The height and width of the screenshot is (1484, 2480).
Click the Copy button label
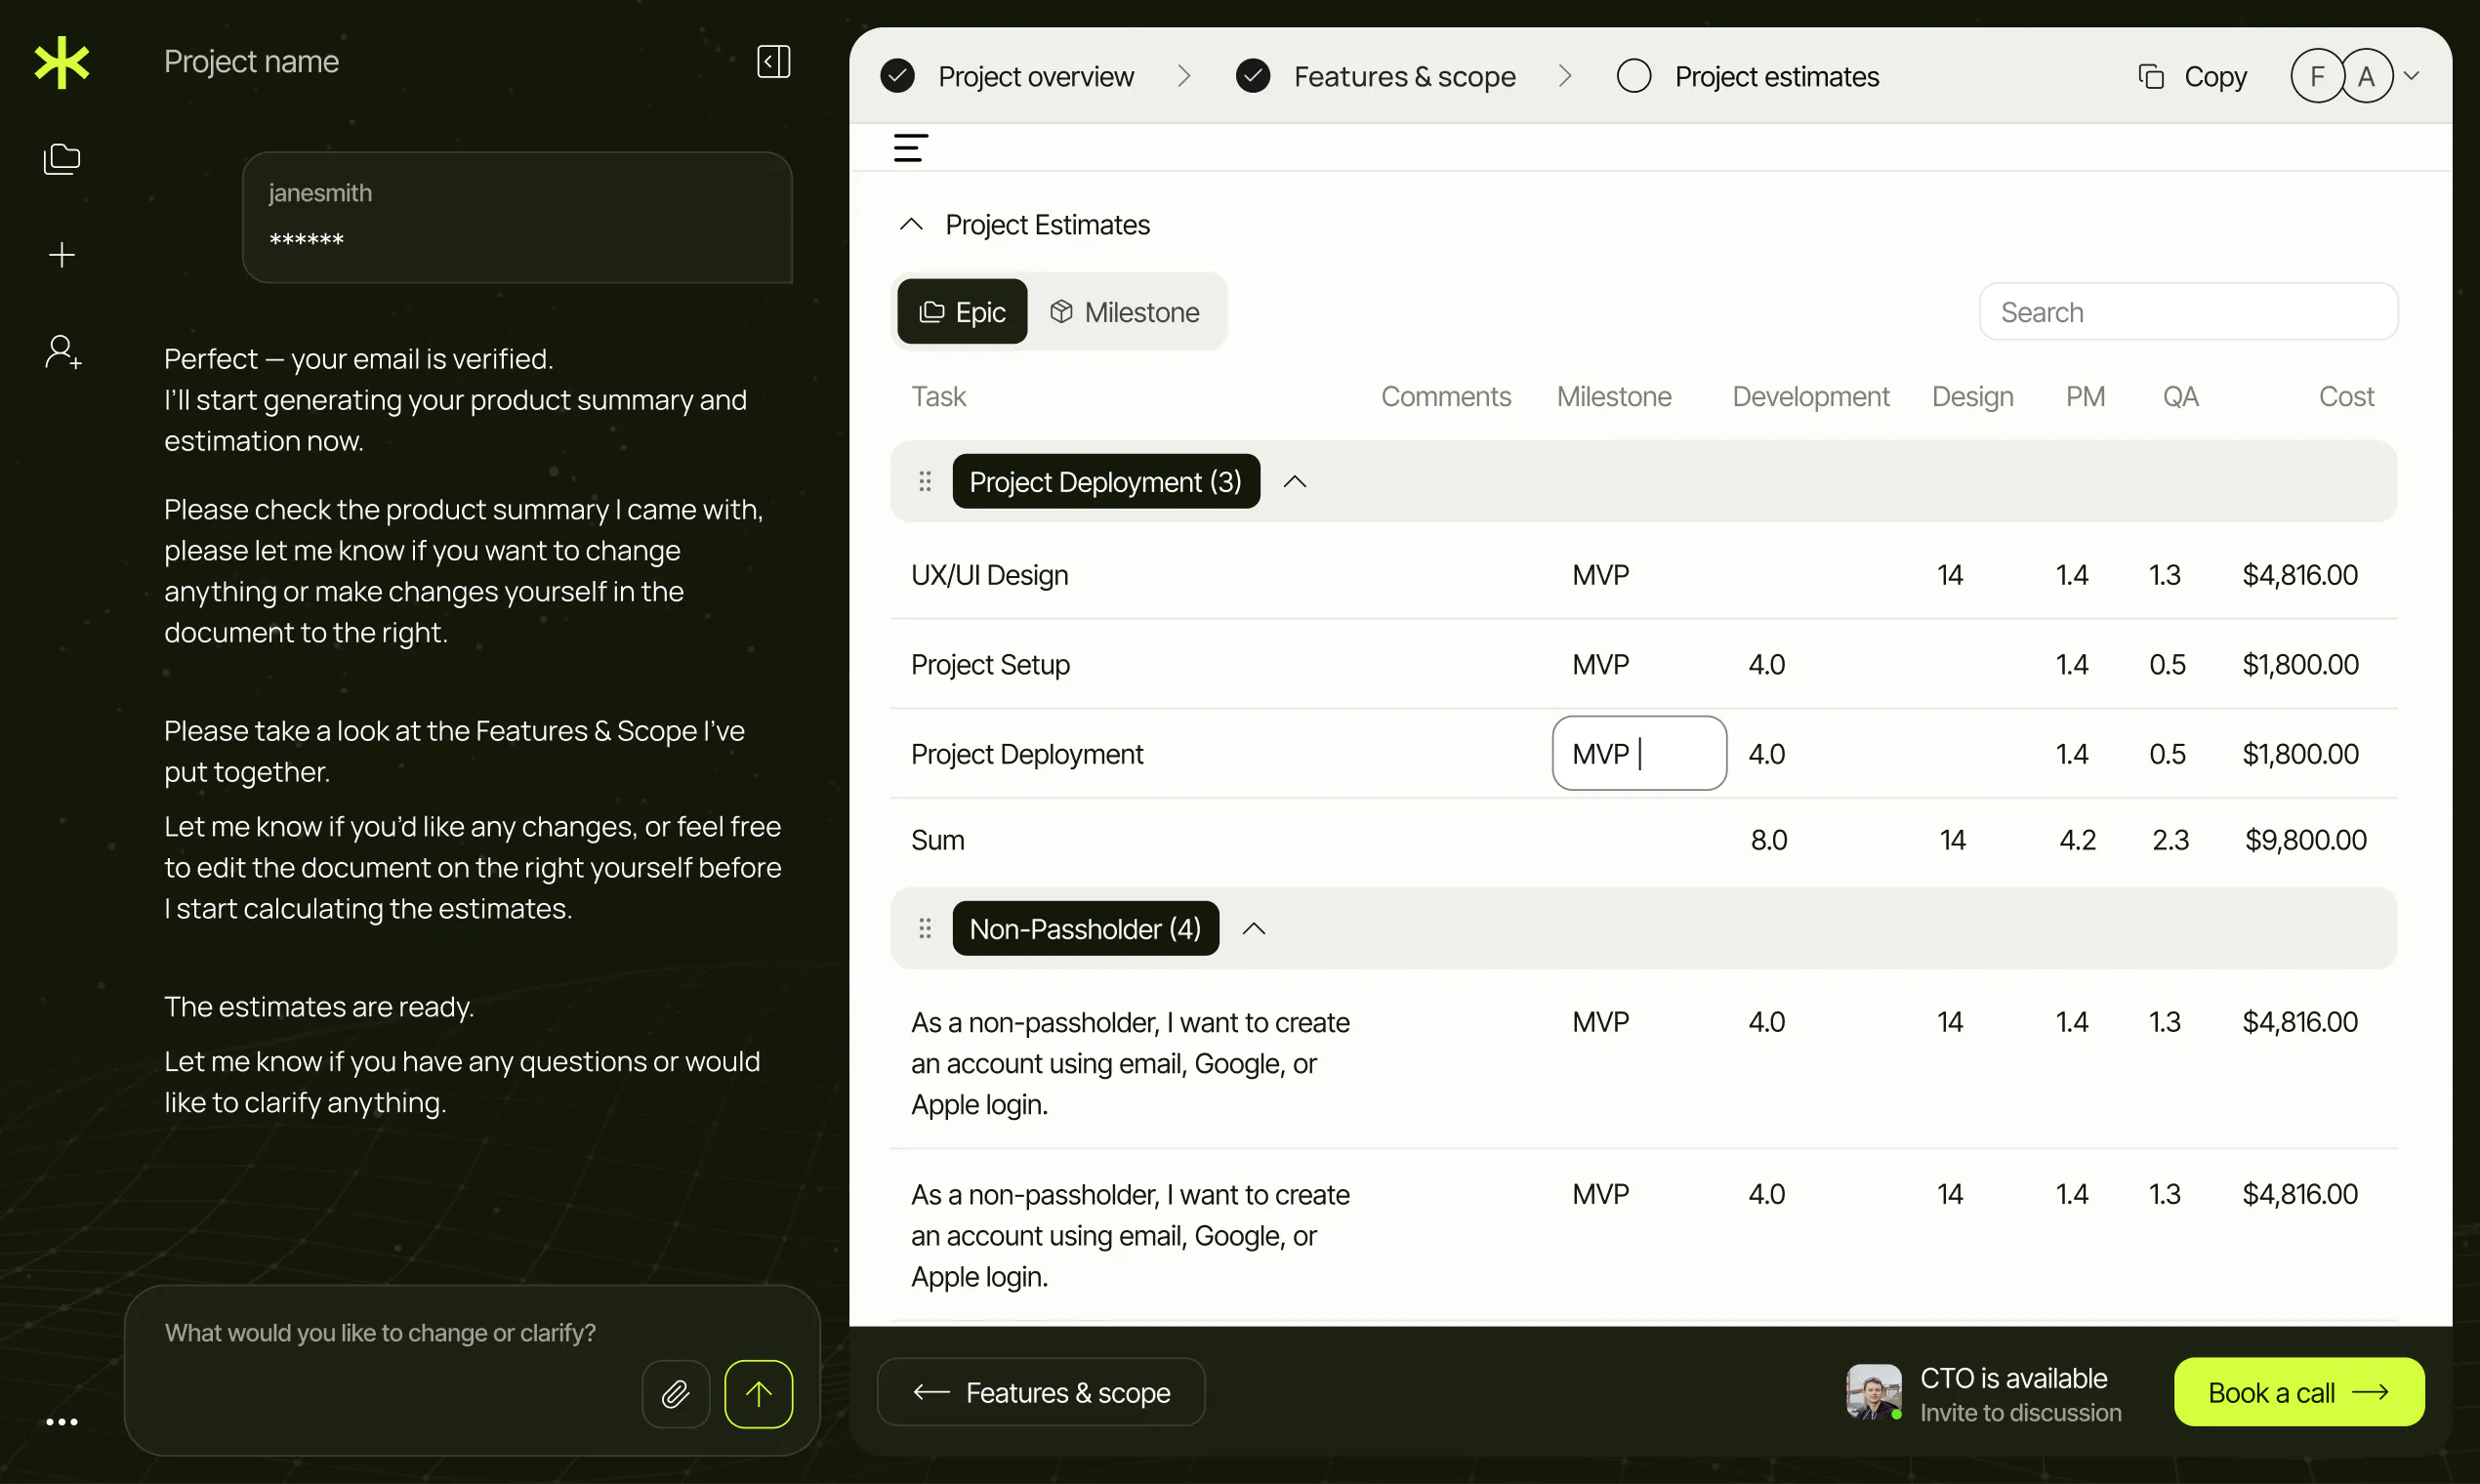tap(2215, 76)
